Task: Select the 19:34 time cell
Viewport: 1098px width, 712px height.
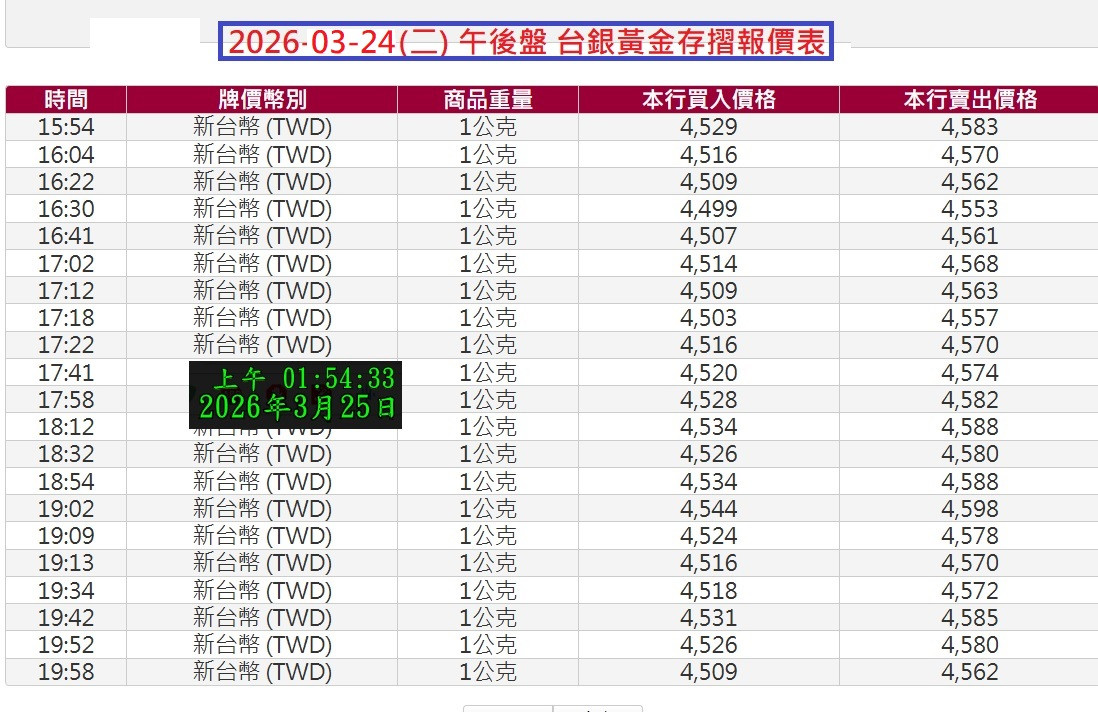Action: point(66,591)
